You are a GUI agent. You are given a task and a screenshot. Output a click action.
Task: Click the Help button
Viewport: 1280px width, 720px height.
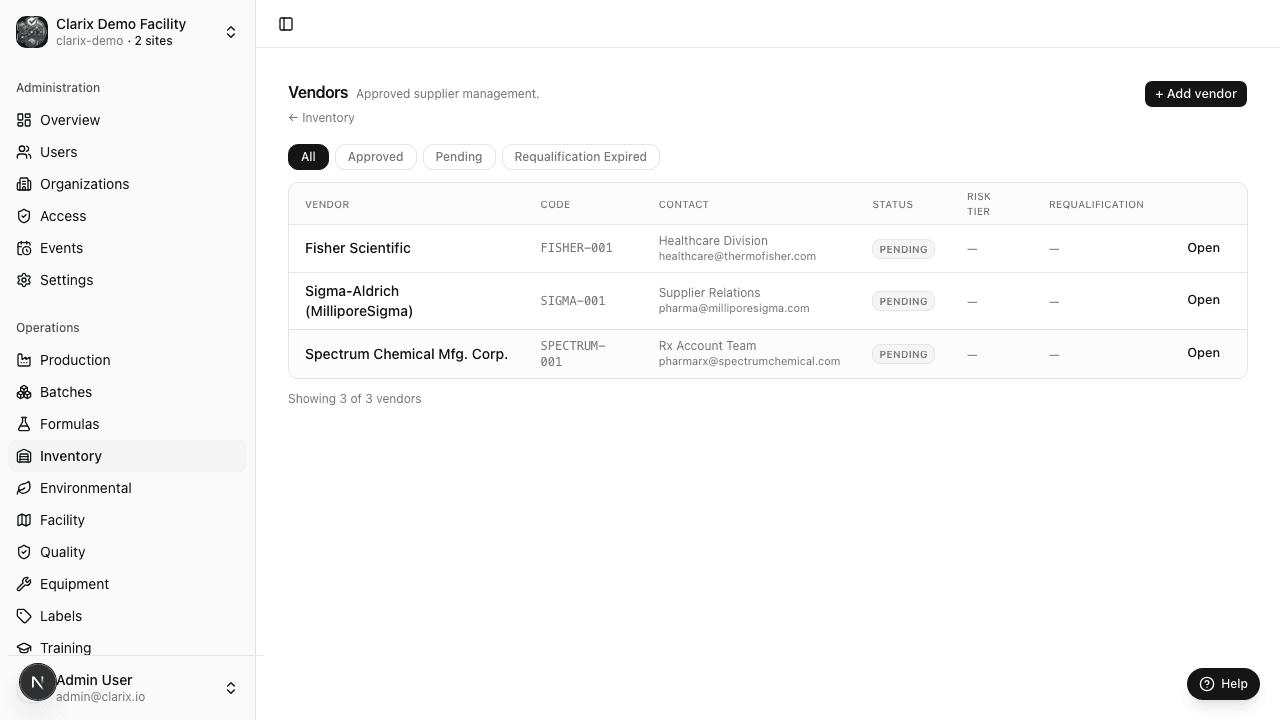1223,684
